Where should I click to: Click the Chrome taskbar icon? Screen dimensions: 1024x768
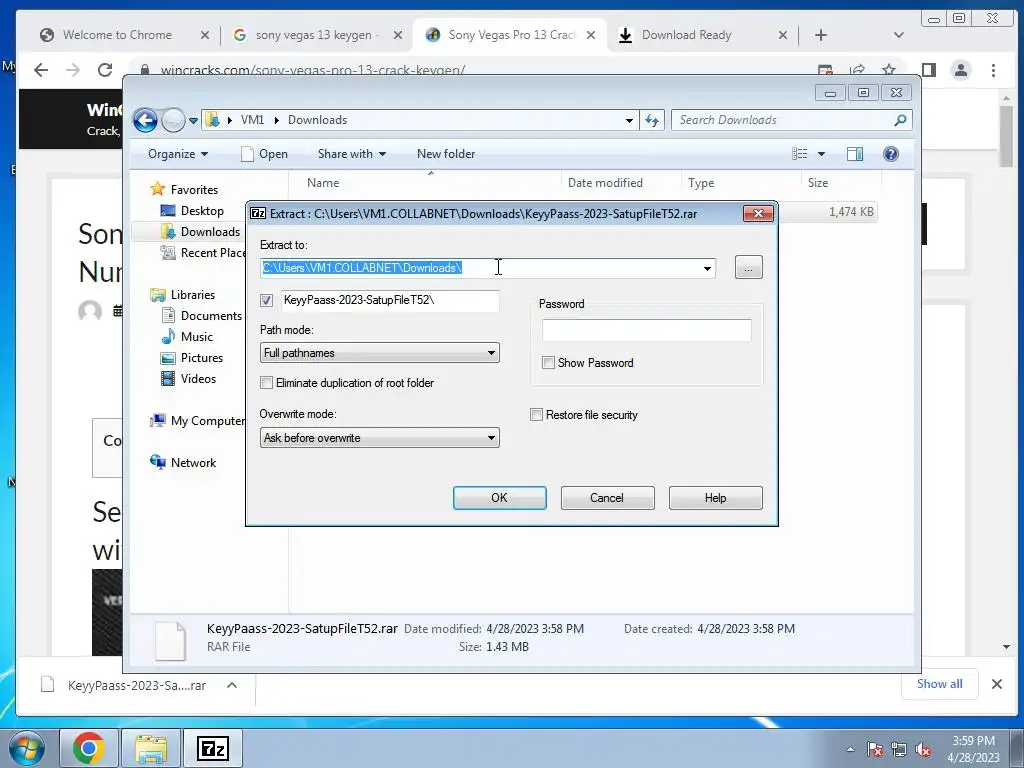coord(89,748)
